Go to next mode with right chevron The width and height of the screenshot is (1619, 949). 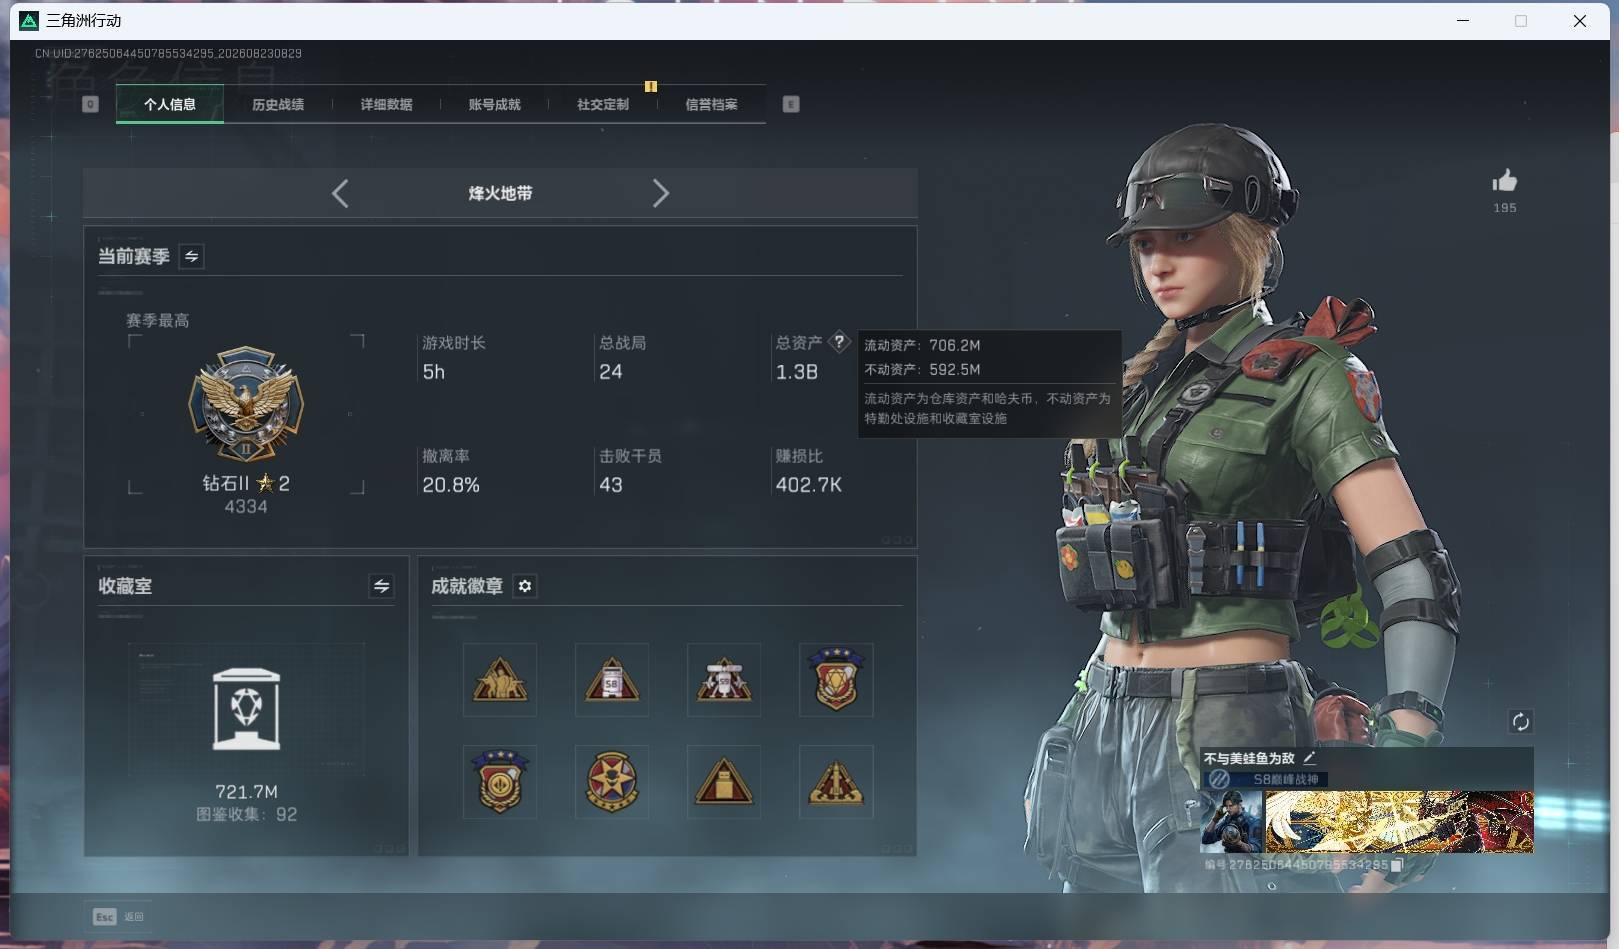coord(660,193)
